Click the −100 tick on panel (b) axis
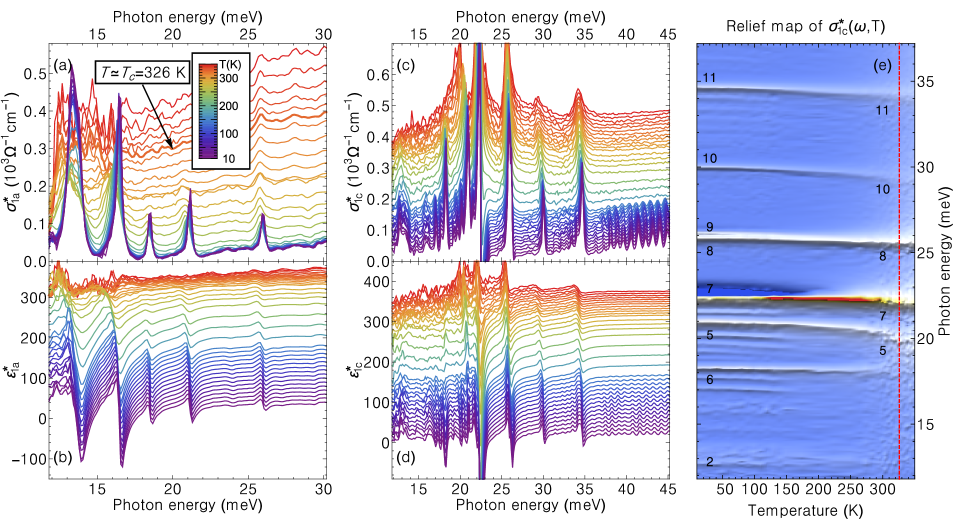The height and width of the screenshot is (523, 964). point(28,459)
